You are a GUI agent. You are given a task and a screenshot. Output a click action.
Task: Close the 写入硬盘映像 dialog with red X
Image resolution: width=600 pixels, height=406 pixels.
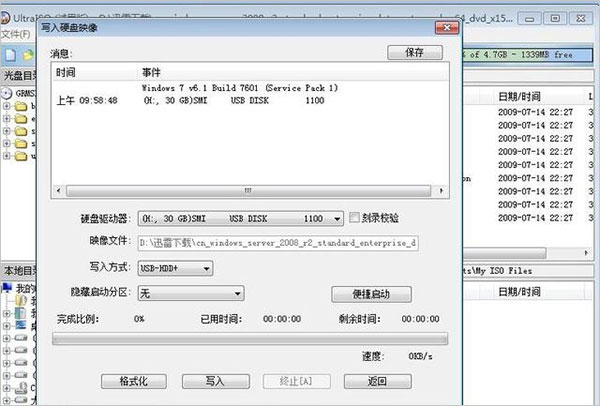coord(447,28)
